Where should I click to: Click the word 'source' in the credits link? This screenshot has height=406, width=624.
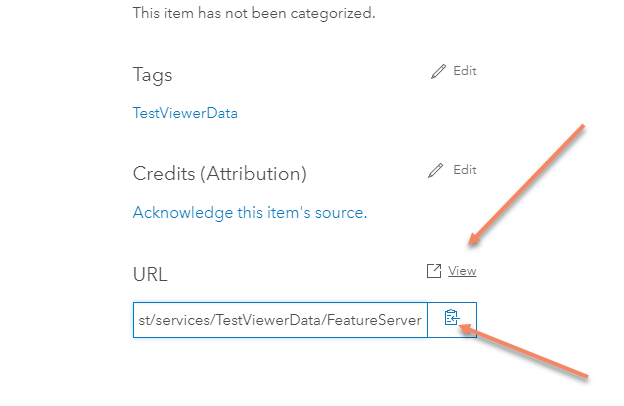(341, 213)
